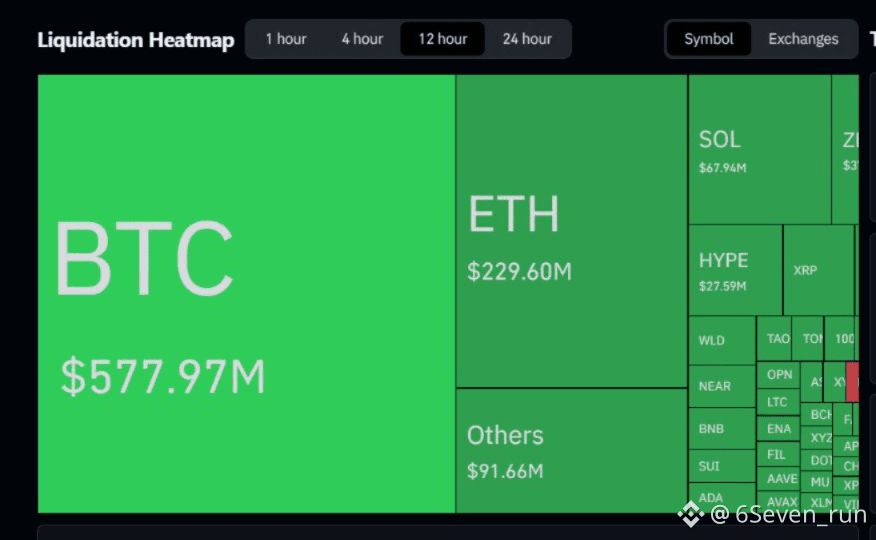This screenshot has height=540, width=876.
Task: Click the ENA heatmap tile
Action: (x=779, y=428)
